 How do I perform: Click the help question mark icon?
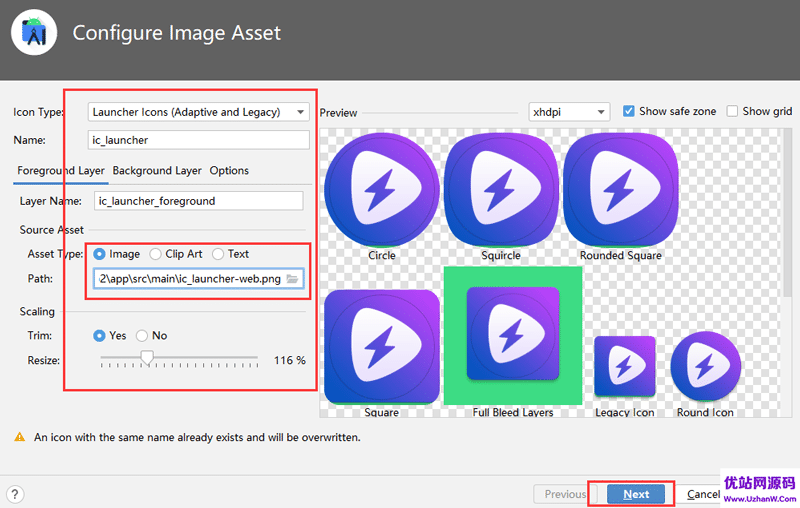(15, 494)
